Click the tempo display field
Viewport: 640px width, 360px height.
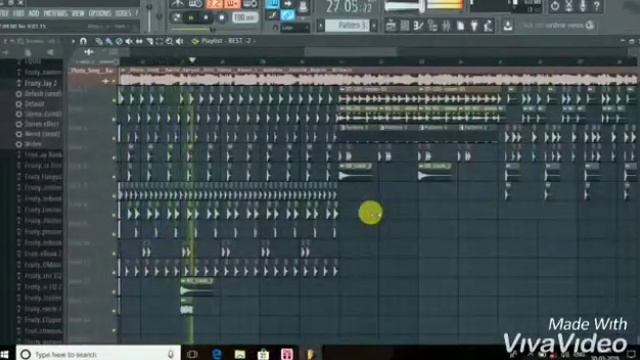[245, 18]
